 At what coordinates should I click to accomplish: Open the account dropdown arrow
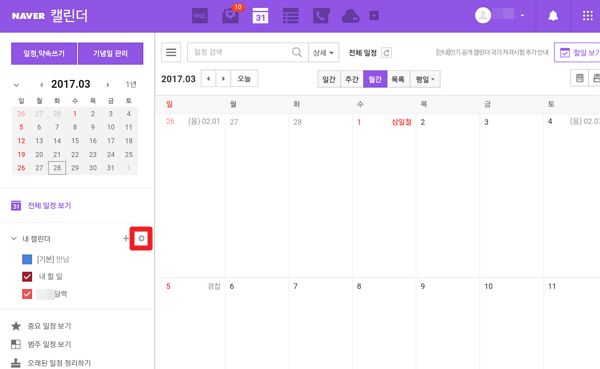pyautogui.click(x=522, y=16)
